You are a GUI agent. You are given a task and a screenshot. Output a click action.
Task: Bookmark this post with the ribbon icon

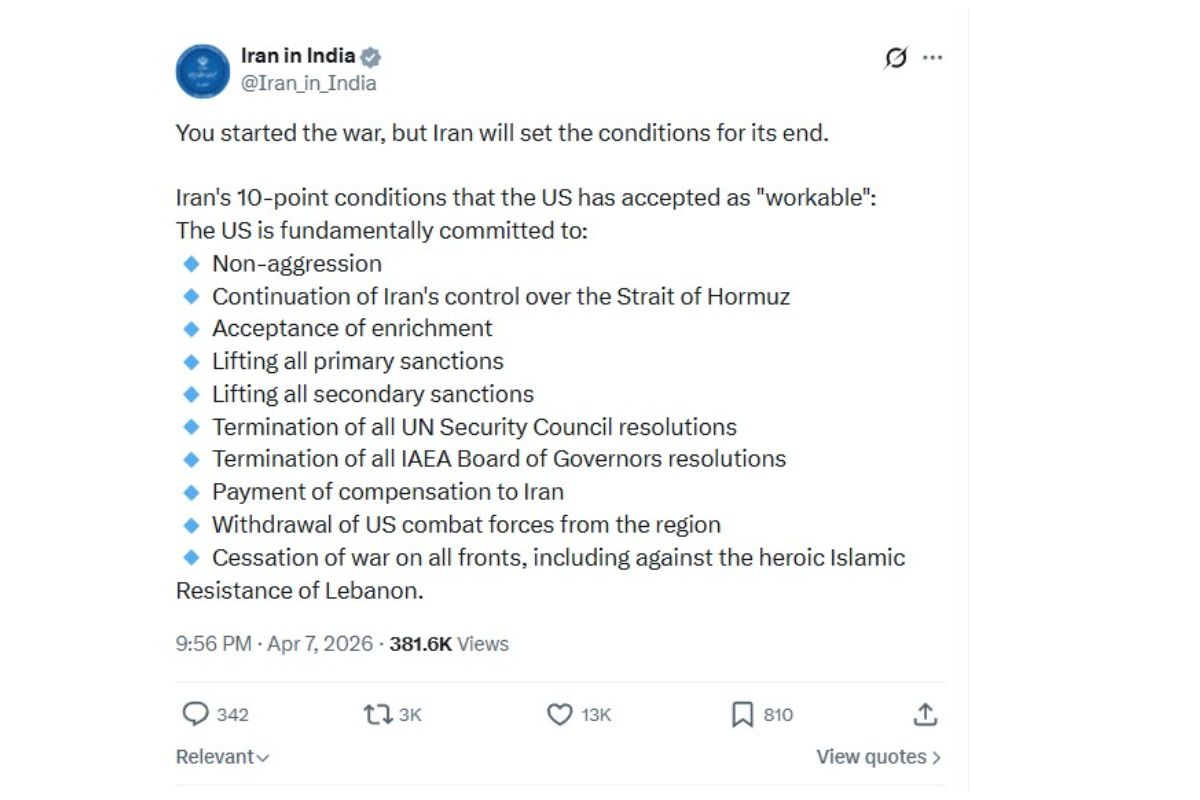tap(742, 714)
